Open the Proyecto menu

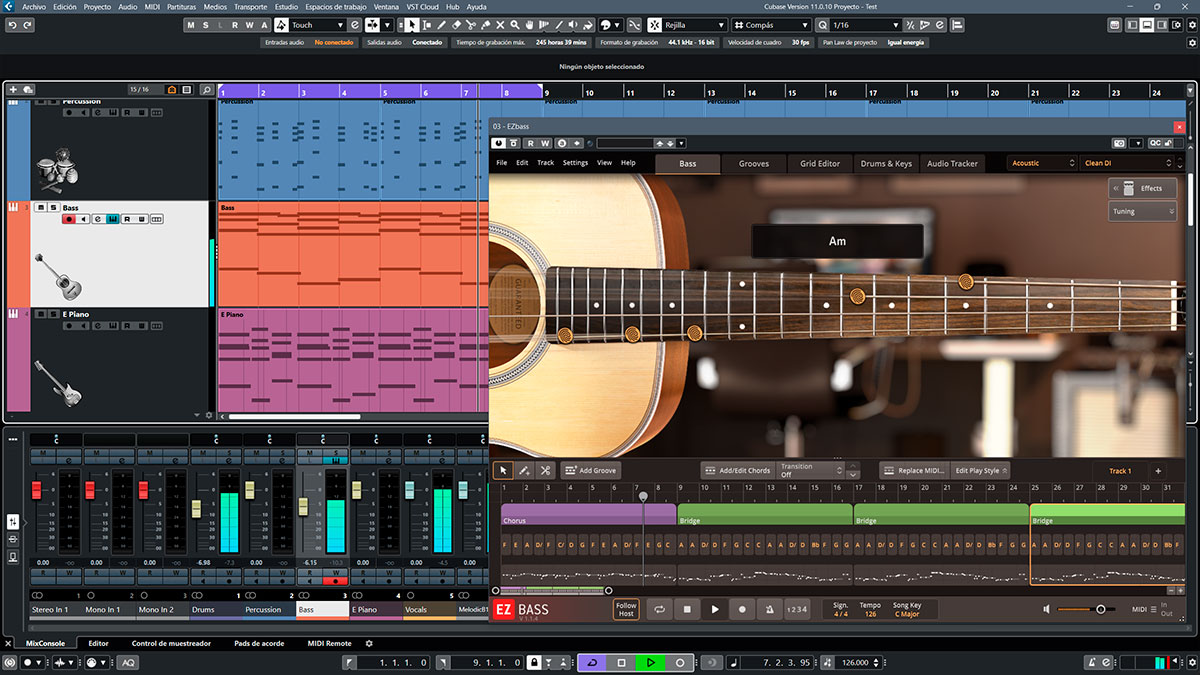pos(97,6)
